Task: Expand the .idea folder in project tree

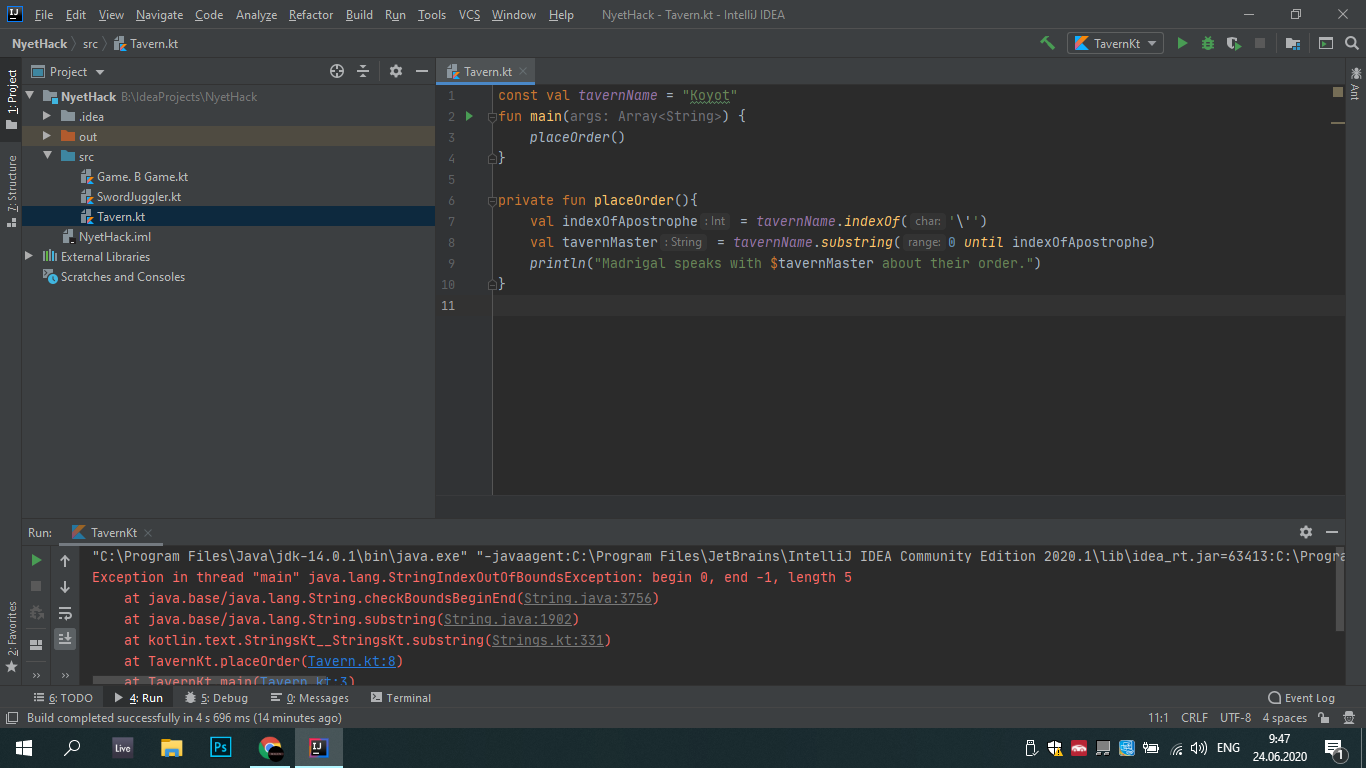Action: [x=47, y=117]
